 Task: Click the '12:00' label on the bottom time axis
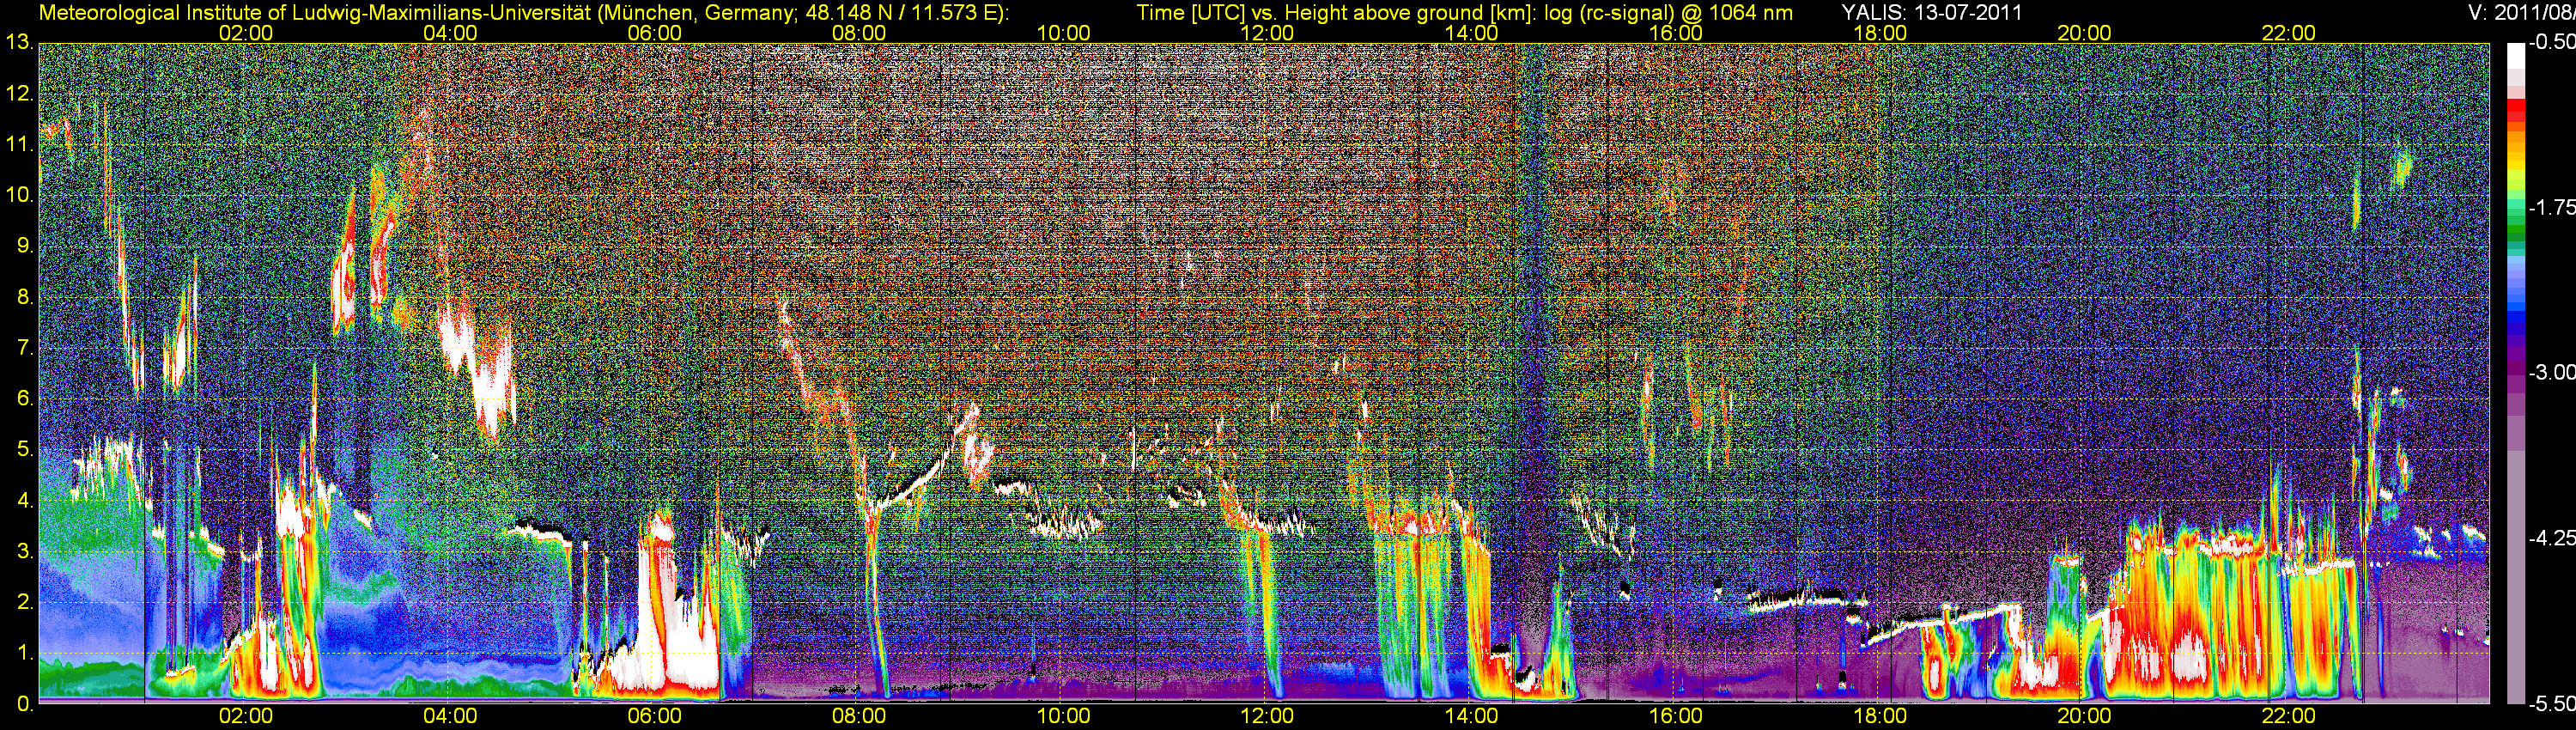[x=1267, y=716]
